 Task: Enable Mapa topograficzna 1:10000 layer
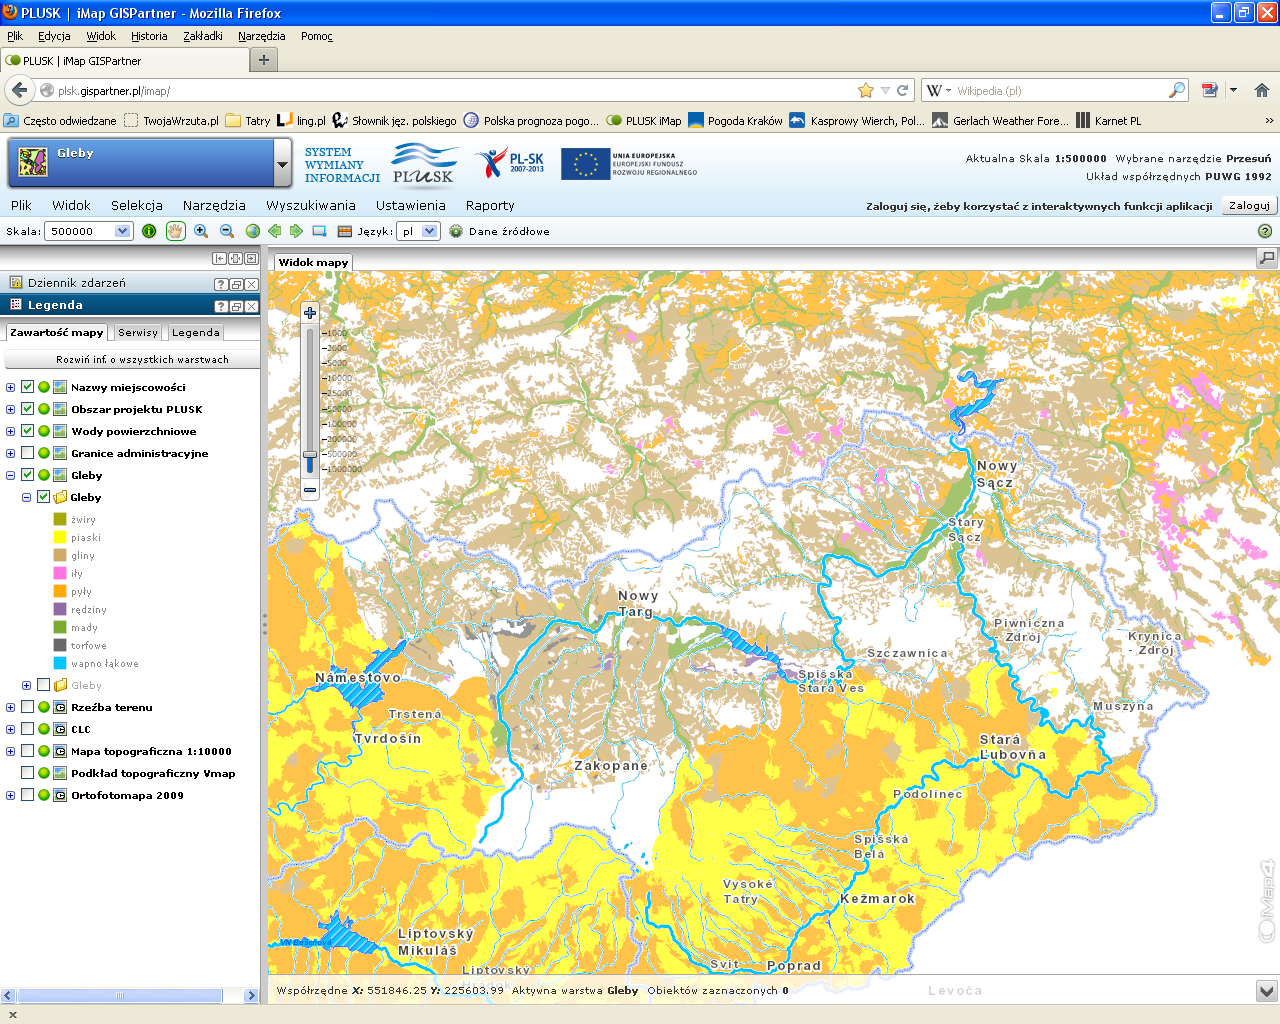point(28,751)
